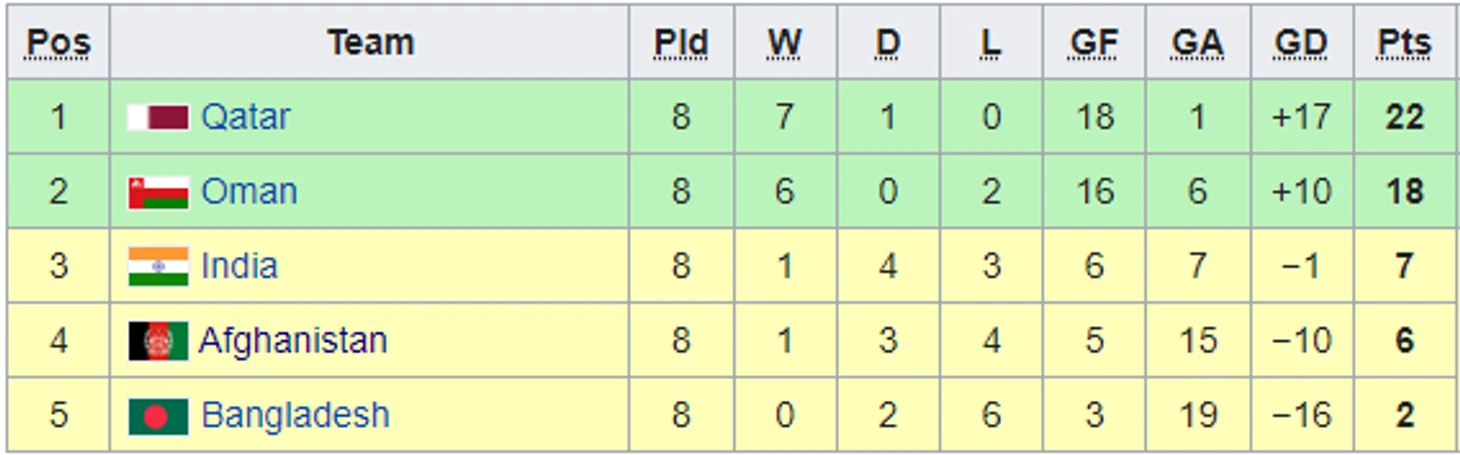1460x455 pixels.
Task: Click the GA column header
Action: click(1198, 43)
